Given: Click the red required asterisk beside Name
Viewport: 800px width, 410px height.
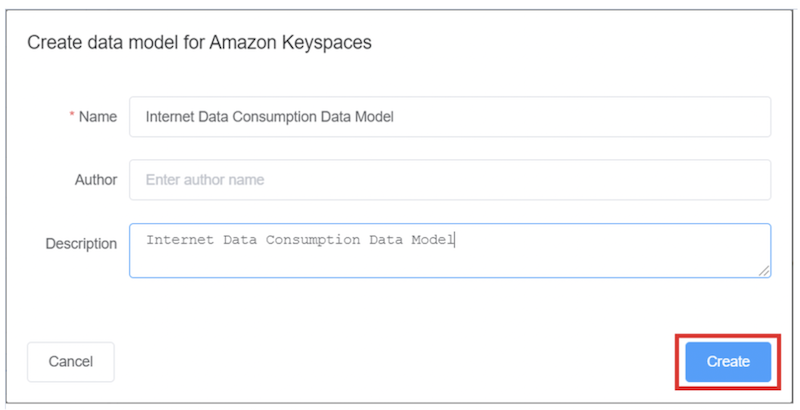Looking at the screenshot, I should point(72,116).
